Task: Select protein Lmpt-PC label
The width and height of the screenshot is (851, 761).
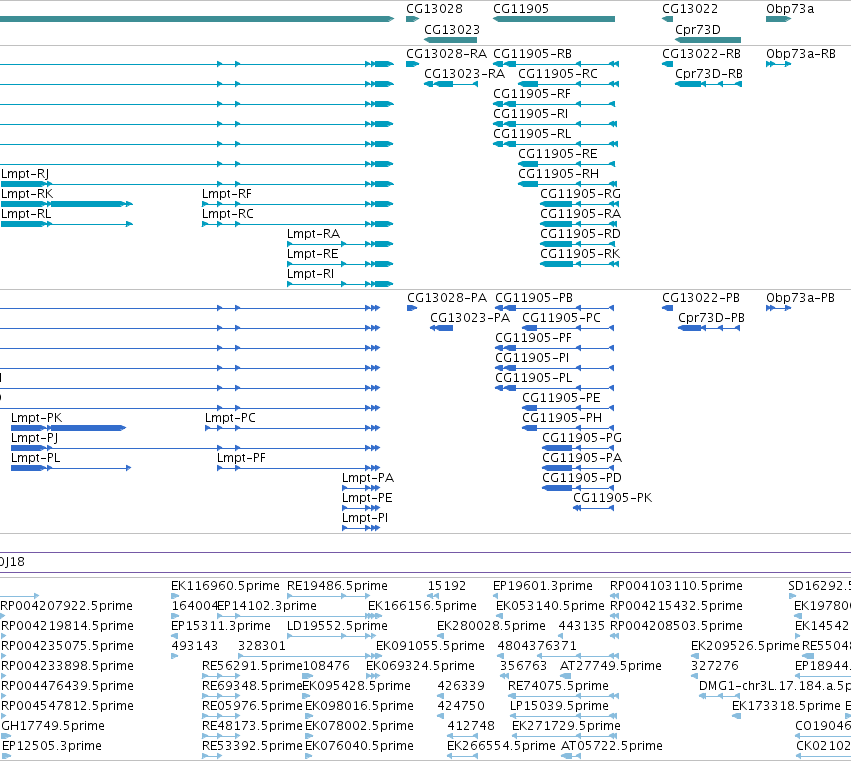Action: tap(230, 418)
